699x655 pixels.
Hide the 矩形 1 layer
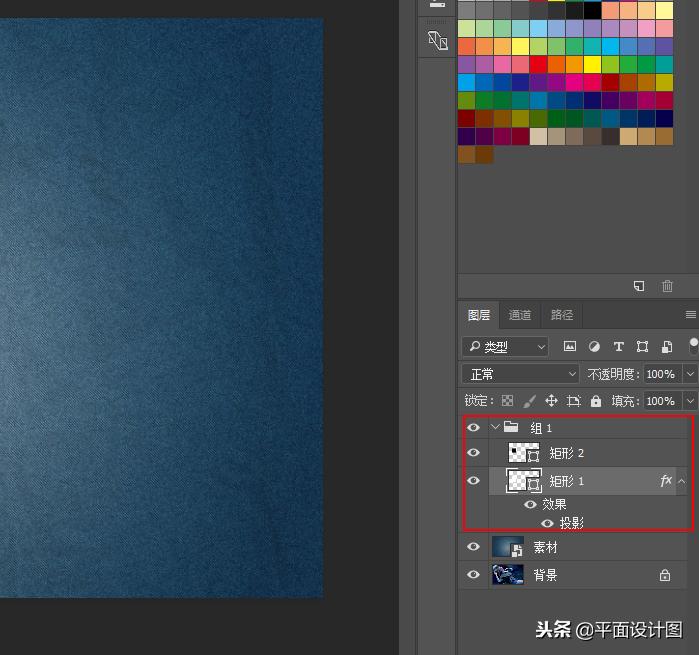(473, 481)
